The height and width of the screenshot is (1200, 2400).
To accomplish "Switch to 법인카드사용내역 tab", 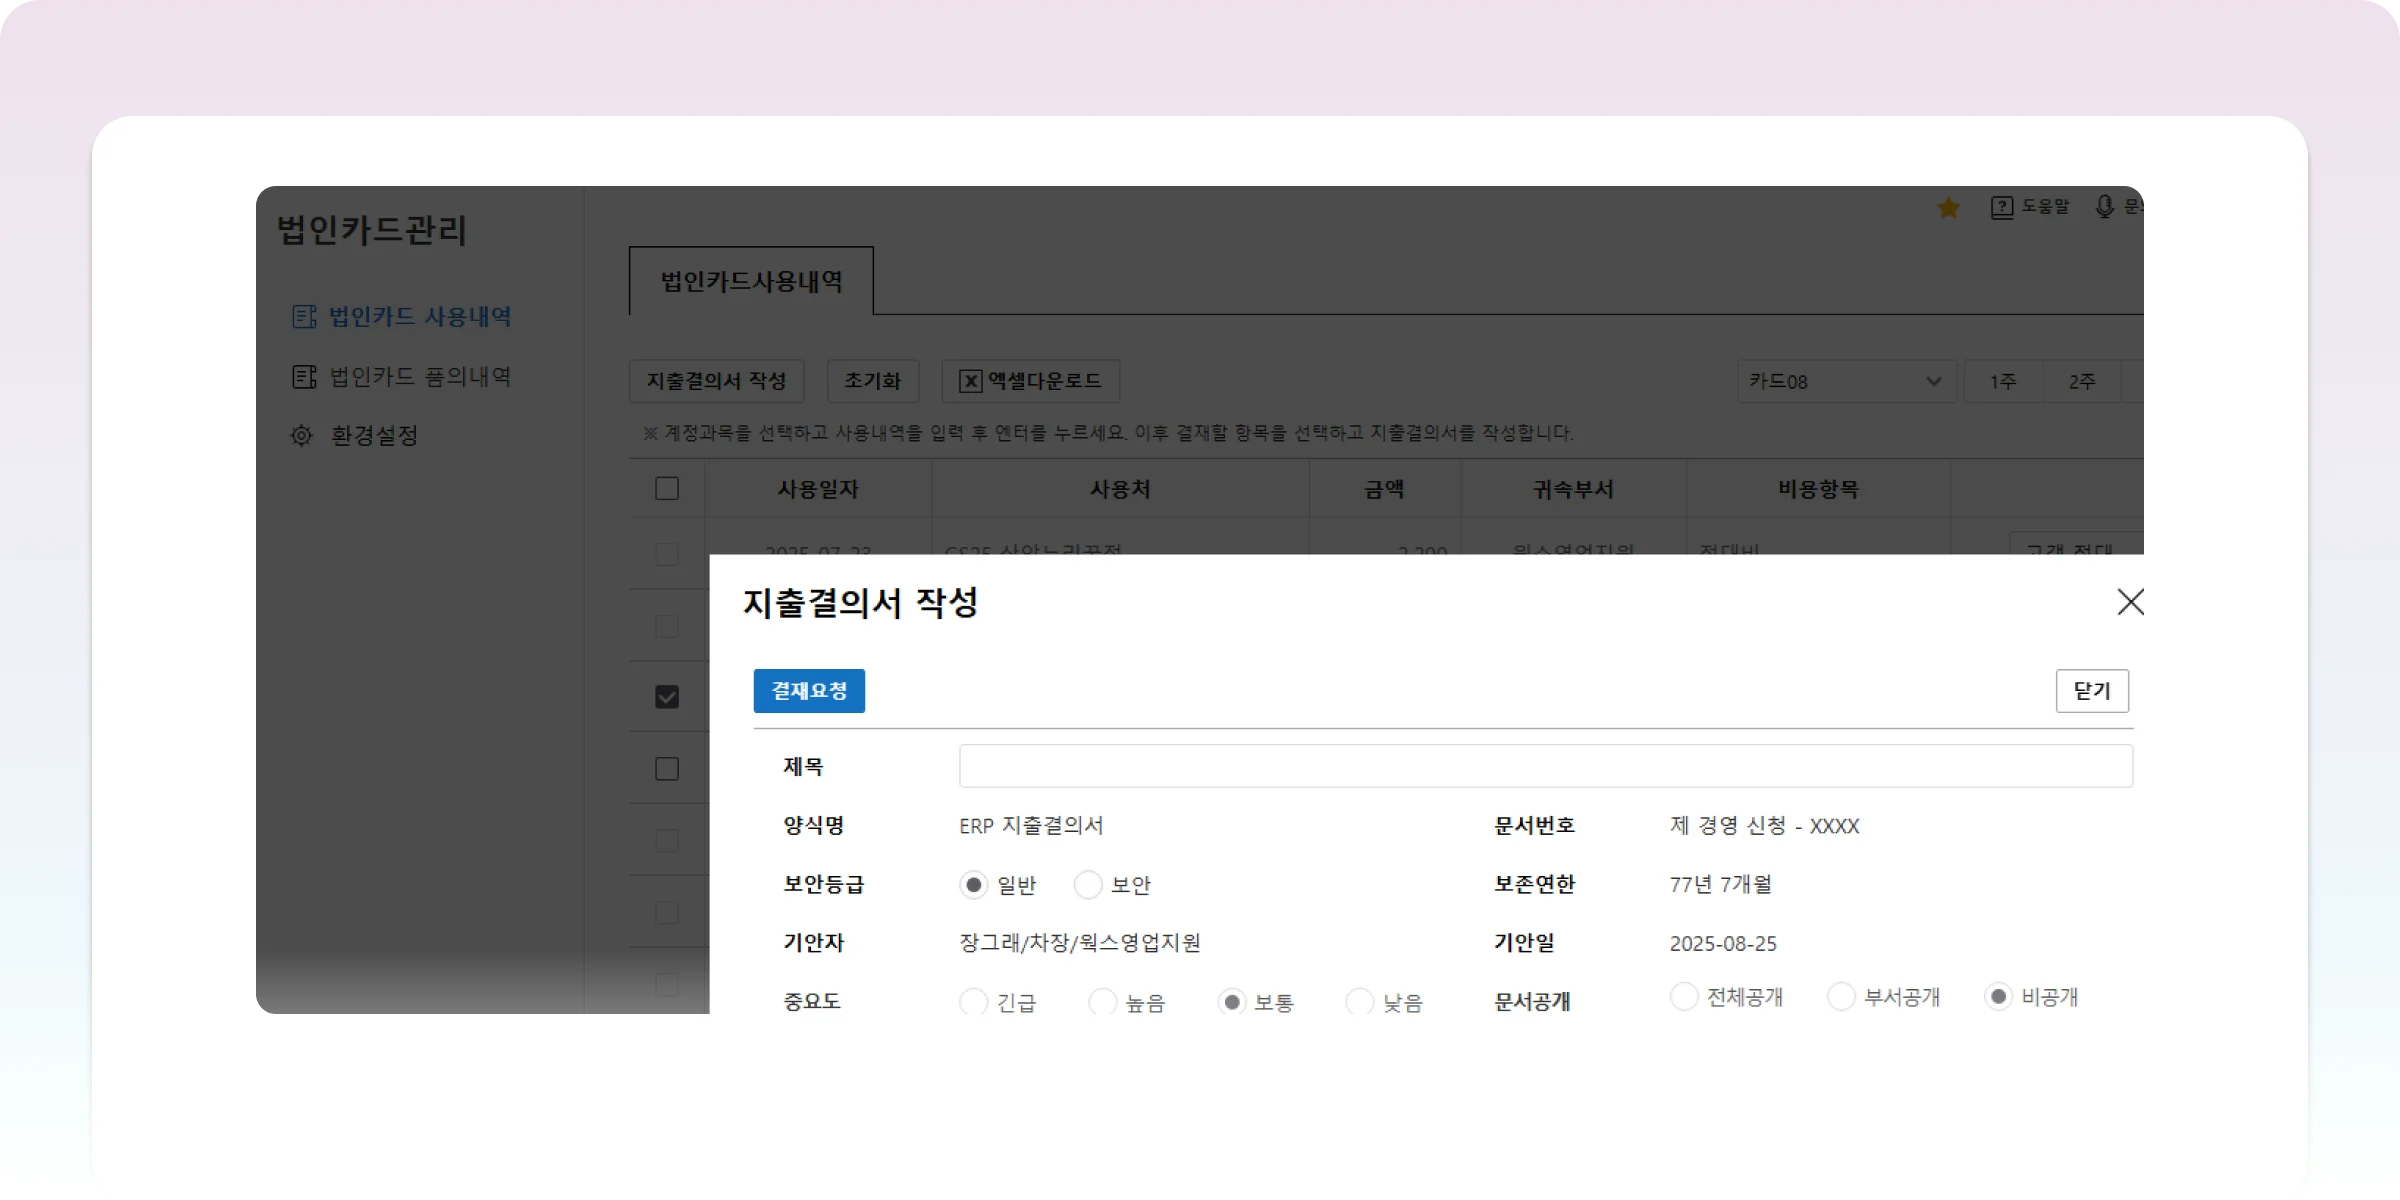I will point(751,282).
